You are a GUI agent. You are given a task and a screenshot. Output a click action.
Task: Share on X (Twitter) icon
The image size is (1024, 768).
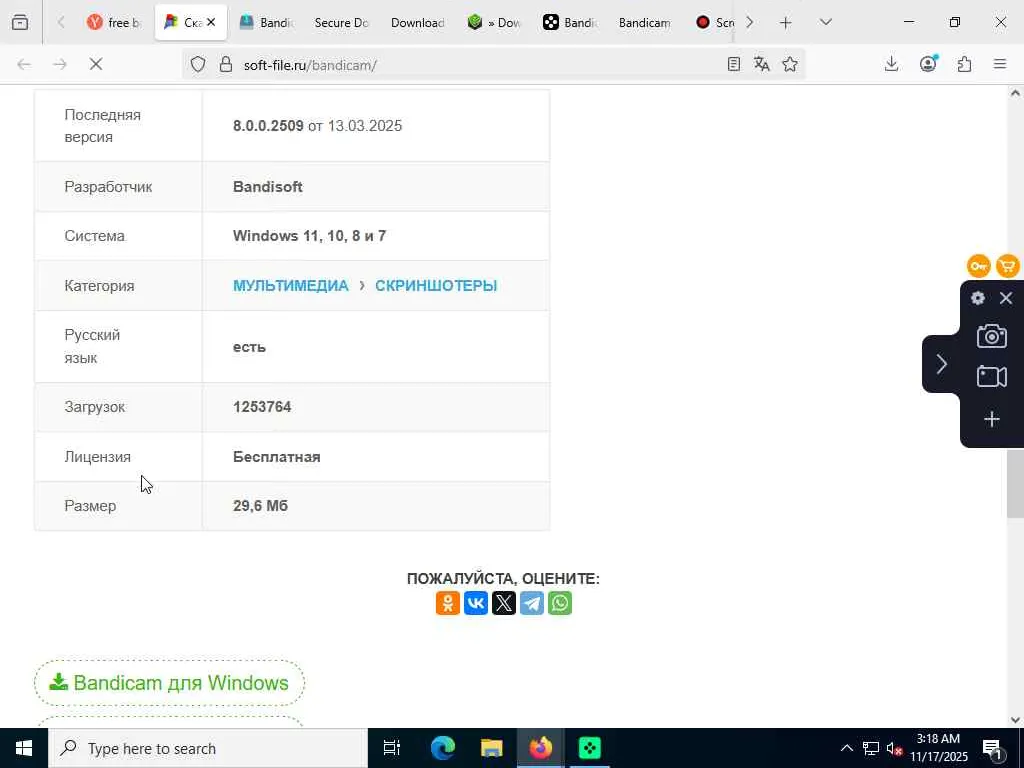point(504,603)
